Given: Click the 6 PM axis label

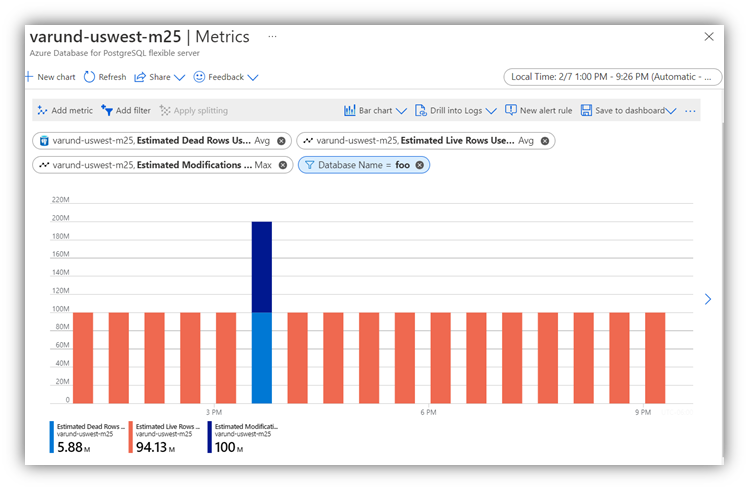Looking at the screenshot, I should tap(428, 412).
